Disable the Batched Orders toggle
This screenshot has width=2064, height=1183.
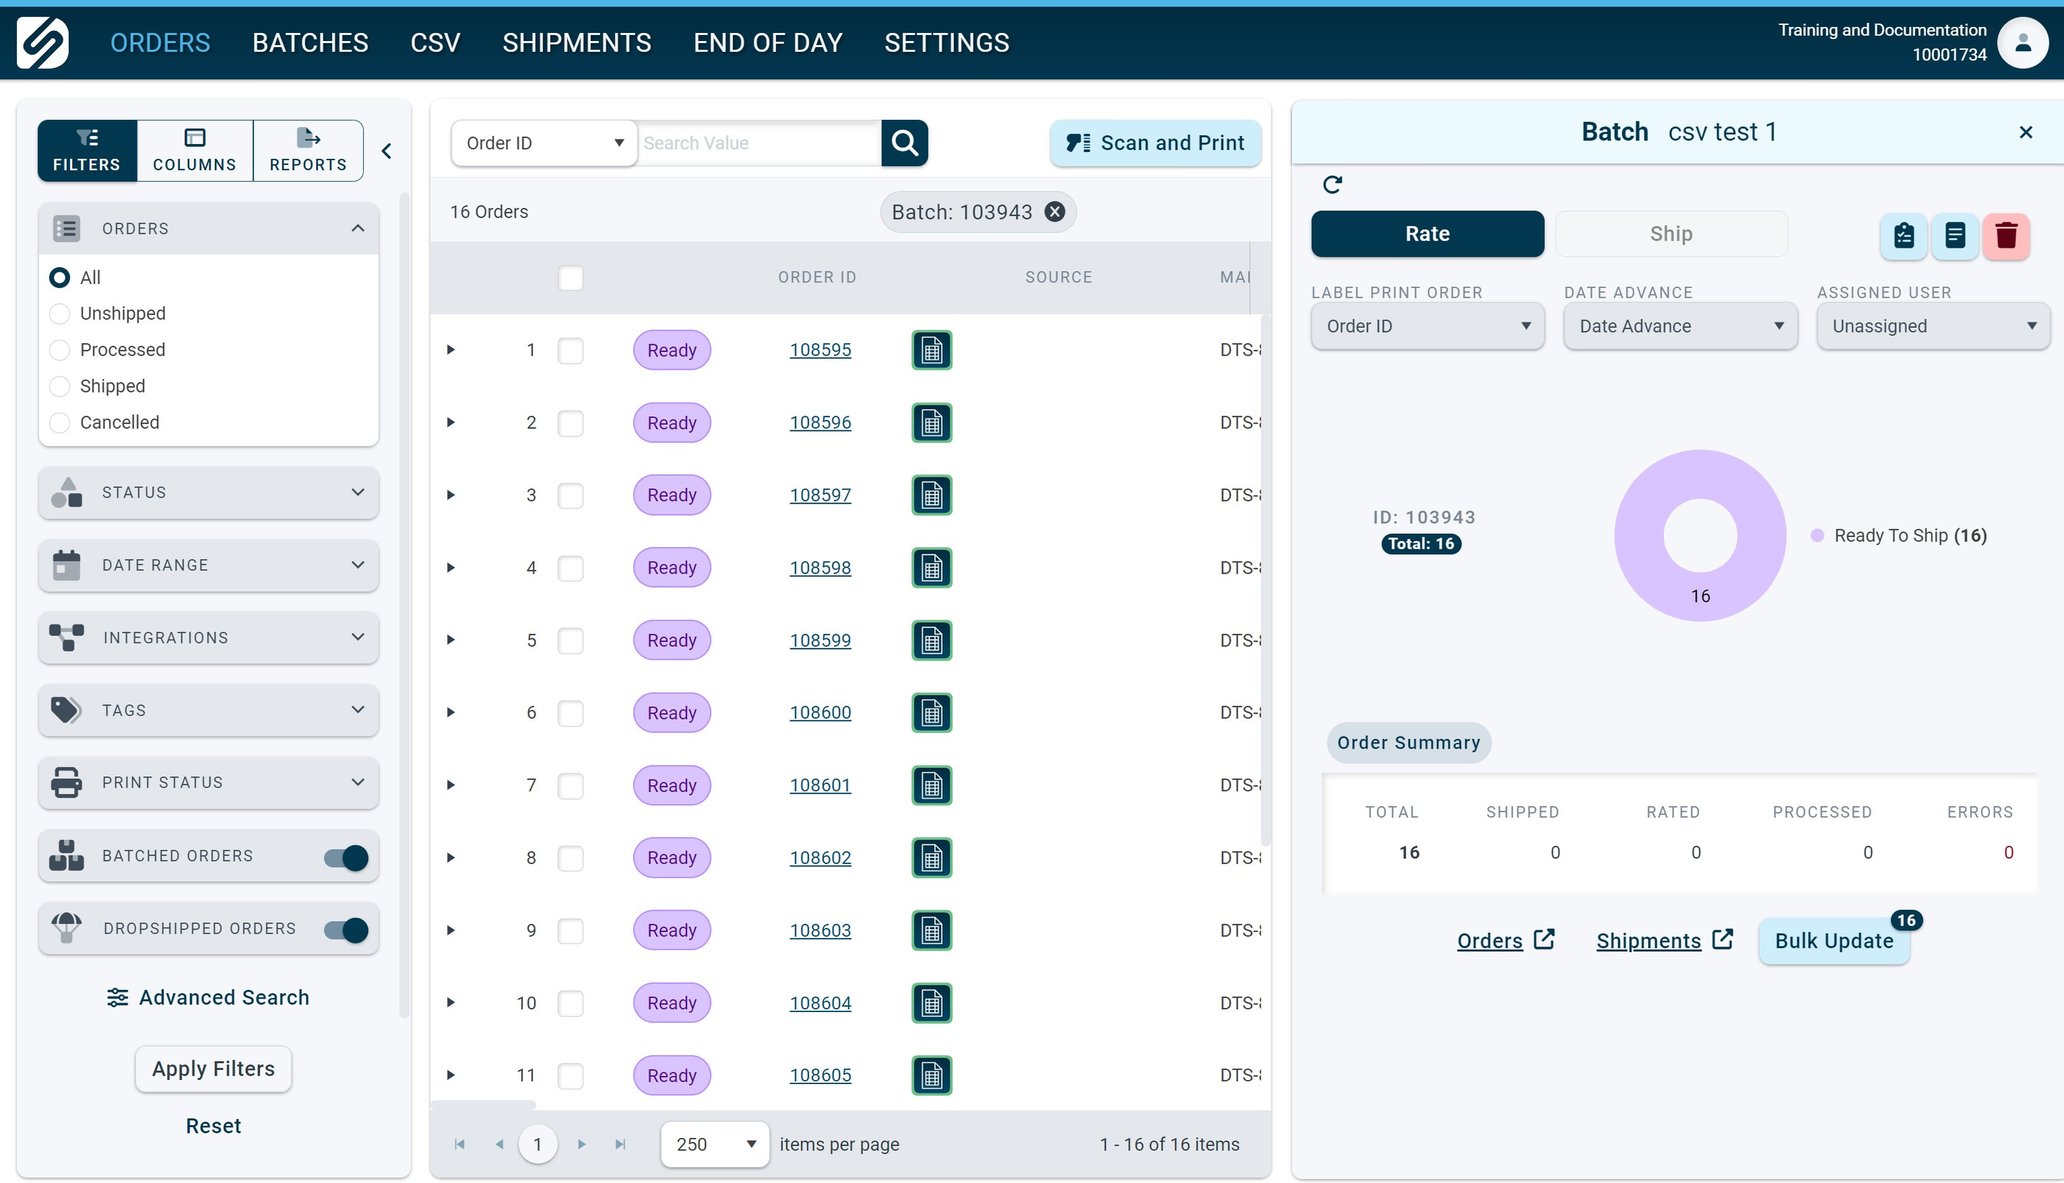point(344,856)
